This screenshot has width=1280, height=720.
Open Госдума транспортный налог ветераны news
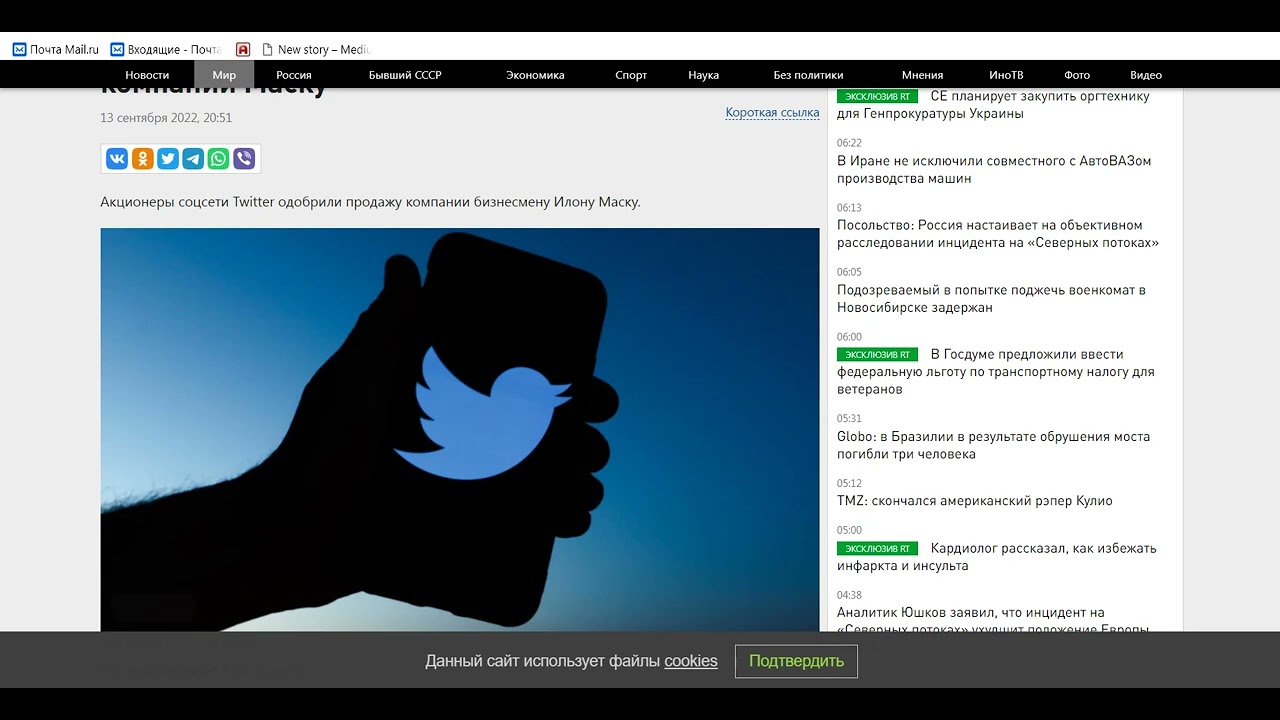(x=996, y=372)
